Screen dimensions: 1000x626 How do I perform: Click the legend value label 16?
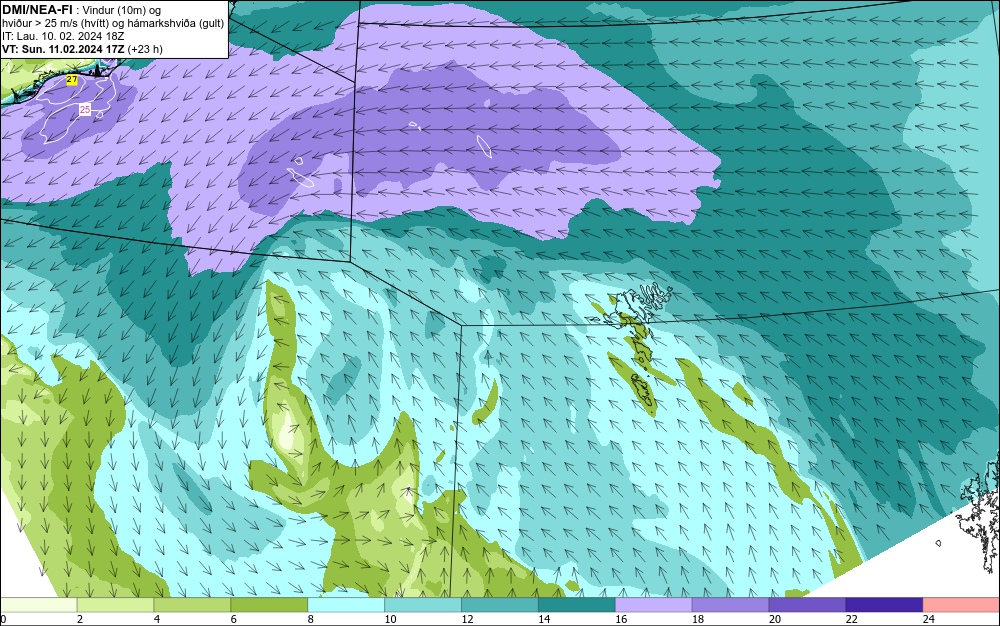[x=621, y=619]
